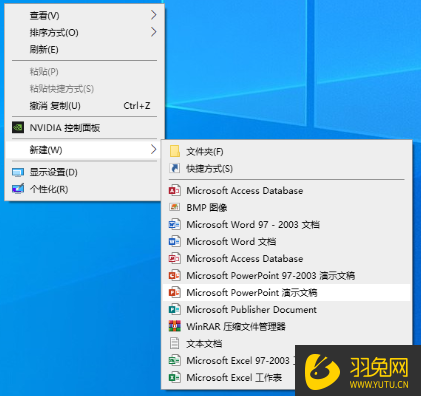Image resolution: width=421 pixels, height=396 pixels.
Task: Click the highlighted PowerPoint 演示文稿 icon
Action: [175, 292]
